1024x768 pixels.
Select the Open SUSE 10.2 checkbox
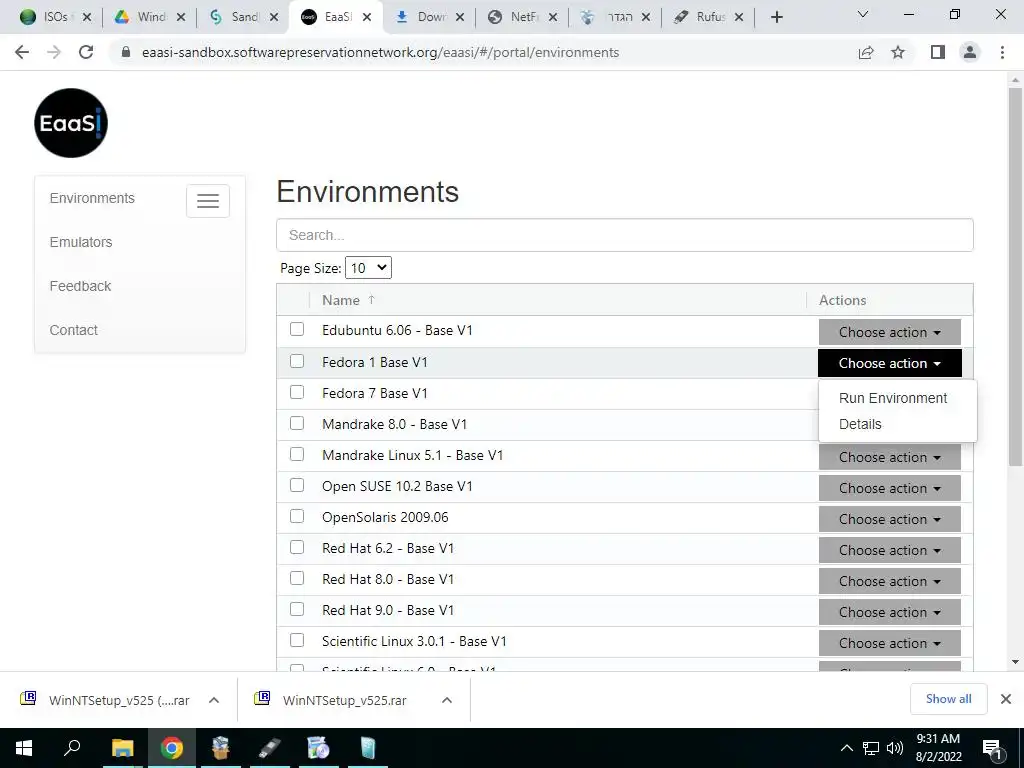point(297,485)
